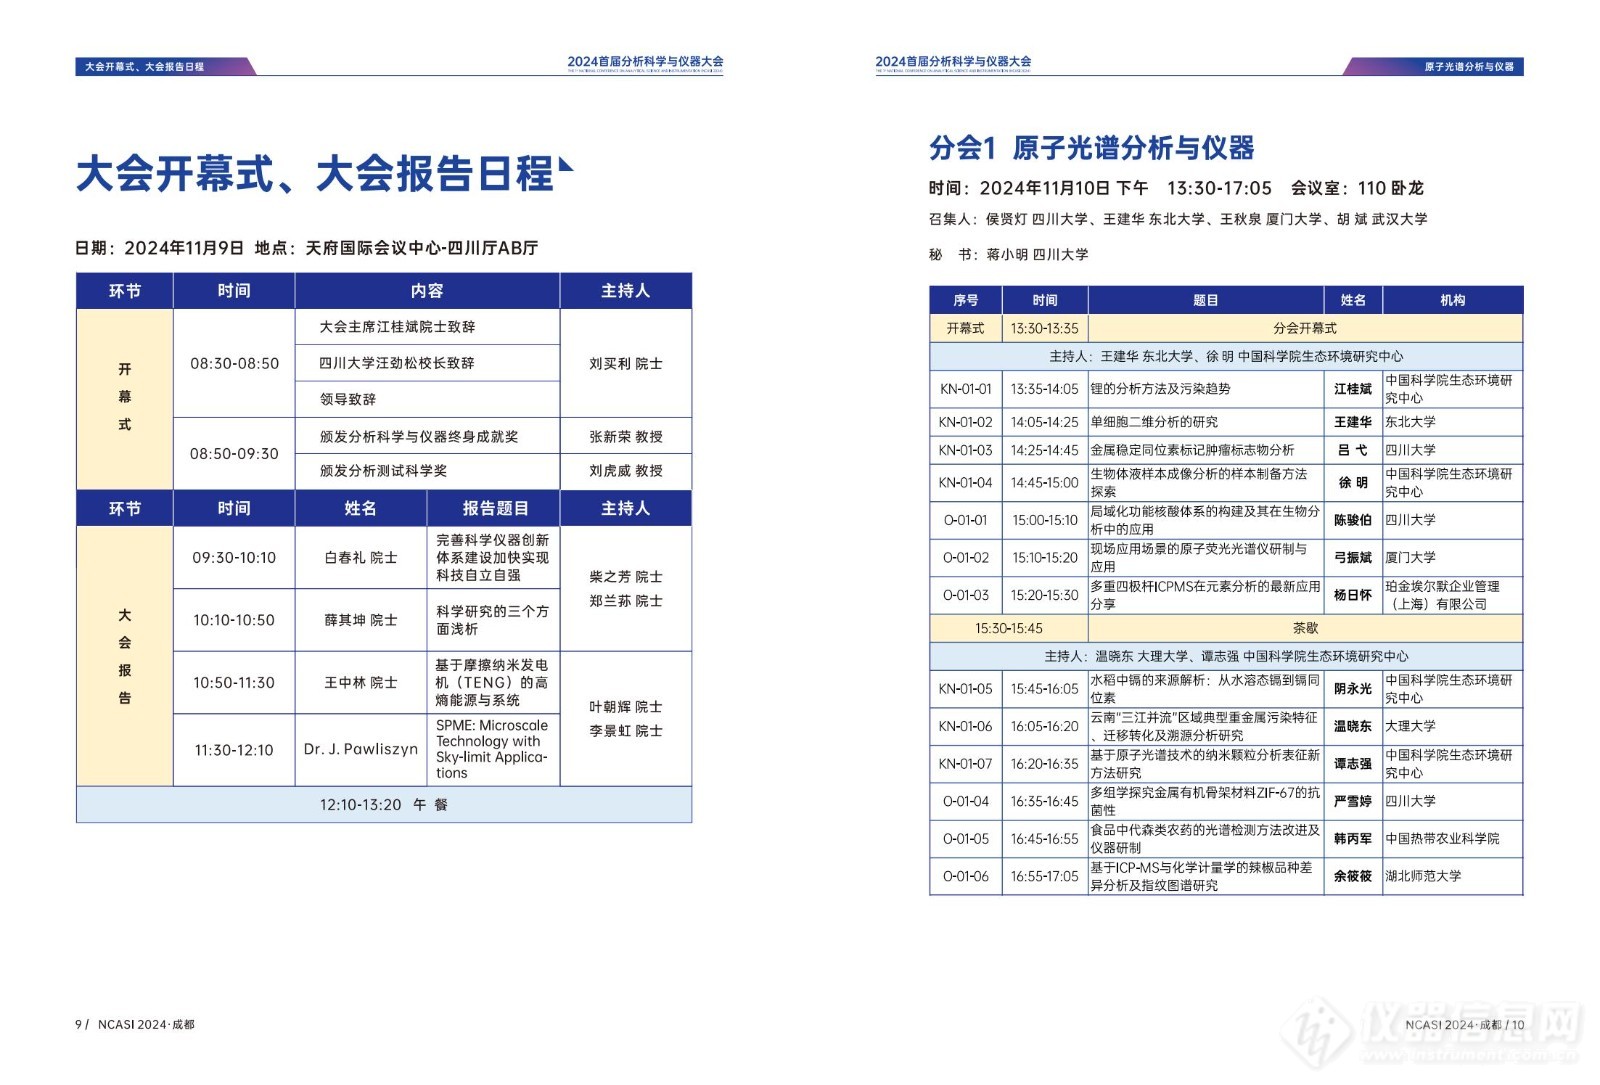
Task: Select the cell KN-01-04
Action: 966,483
